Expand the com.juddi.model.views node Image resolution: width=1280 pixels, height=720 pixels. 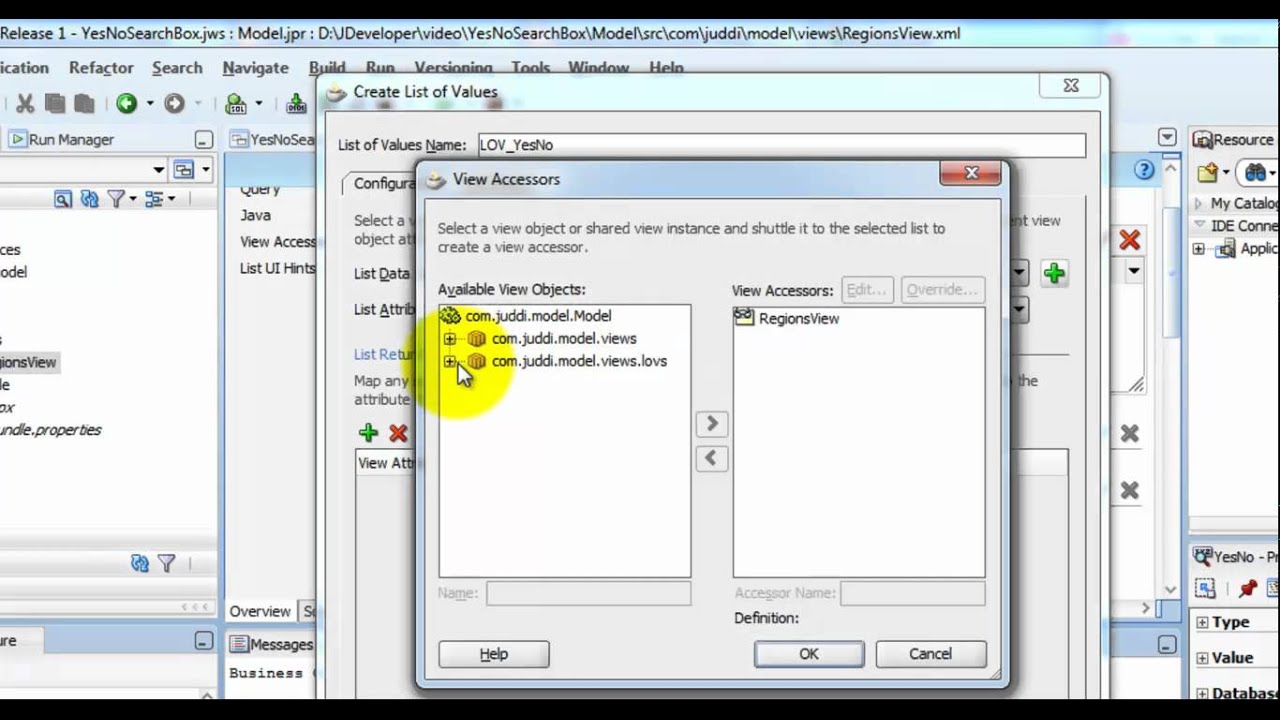(x=450, y=339)
